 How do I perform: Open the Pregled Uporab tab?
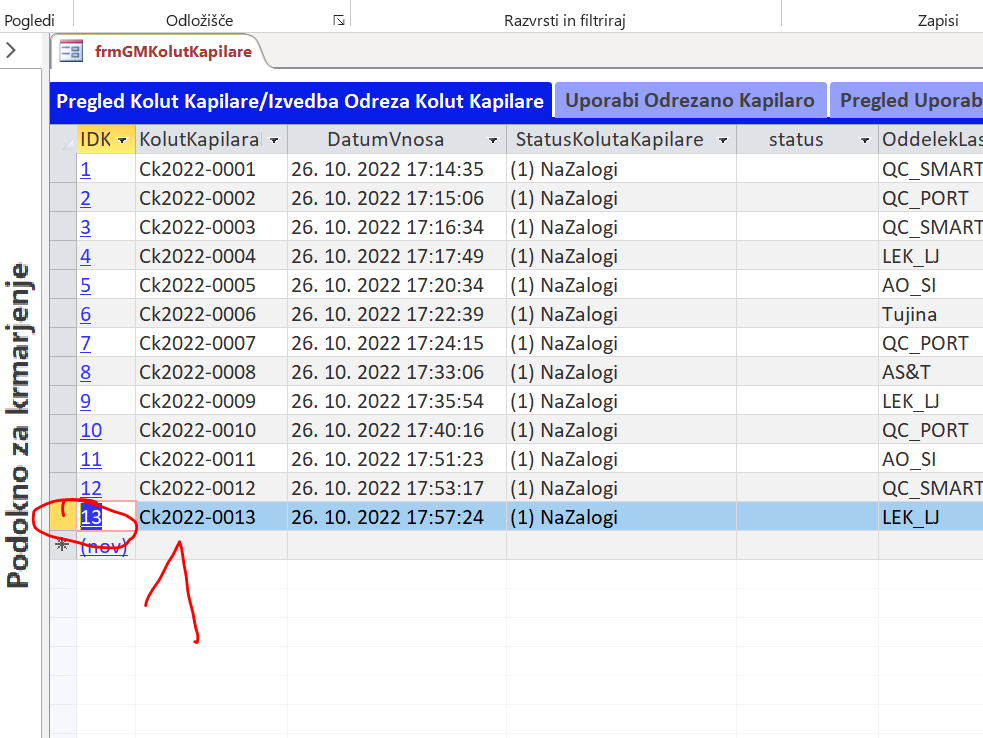[907, 100]
